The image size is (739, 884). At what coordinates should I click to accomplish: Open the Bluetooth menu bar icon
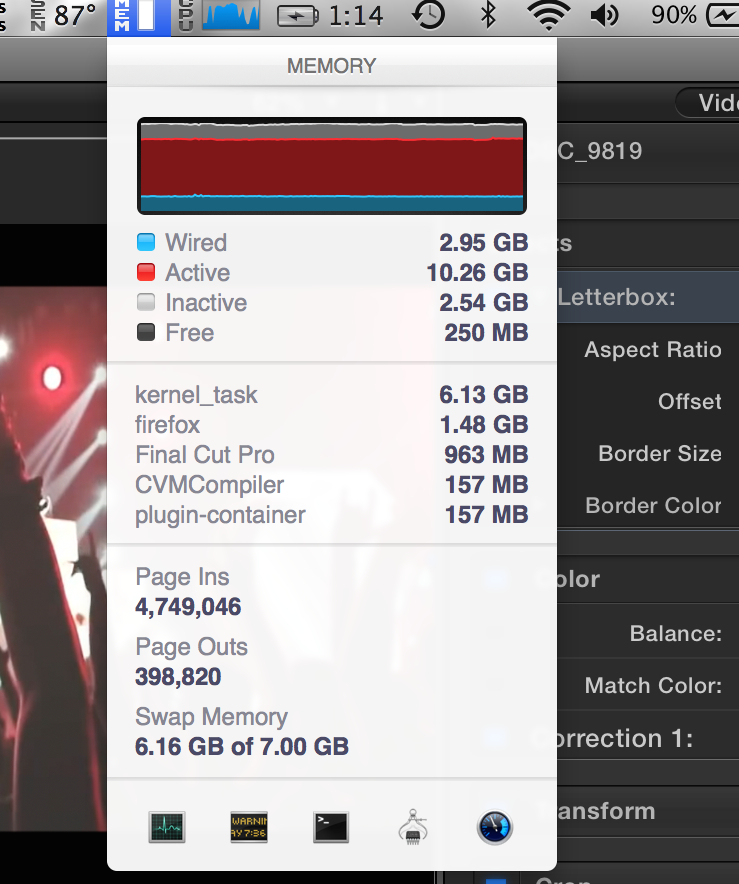[x=488, y=16]
